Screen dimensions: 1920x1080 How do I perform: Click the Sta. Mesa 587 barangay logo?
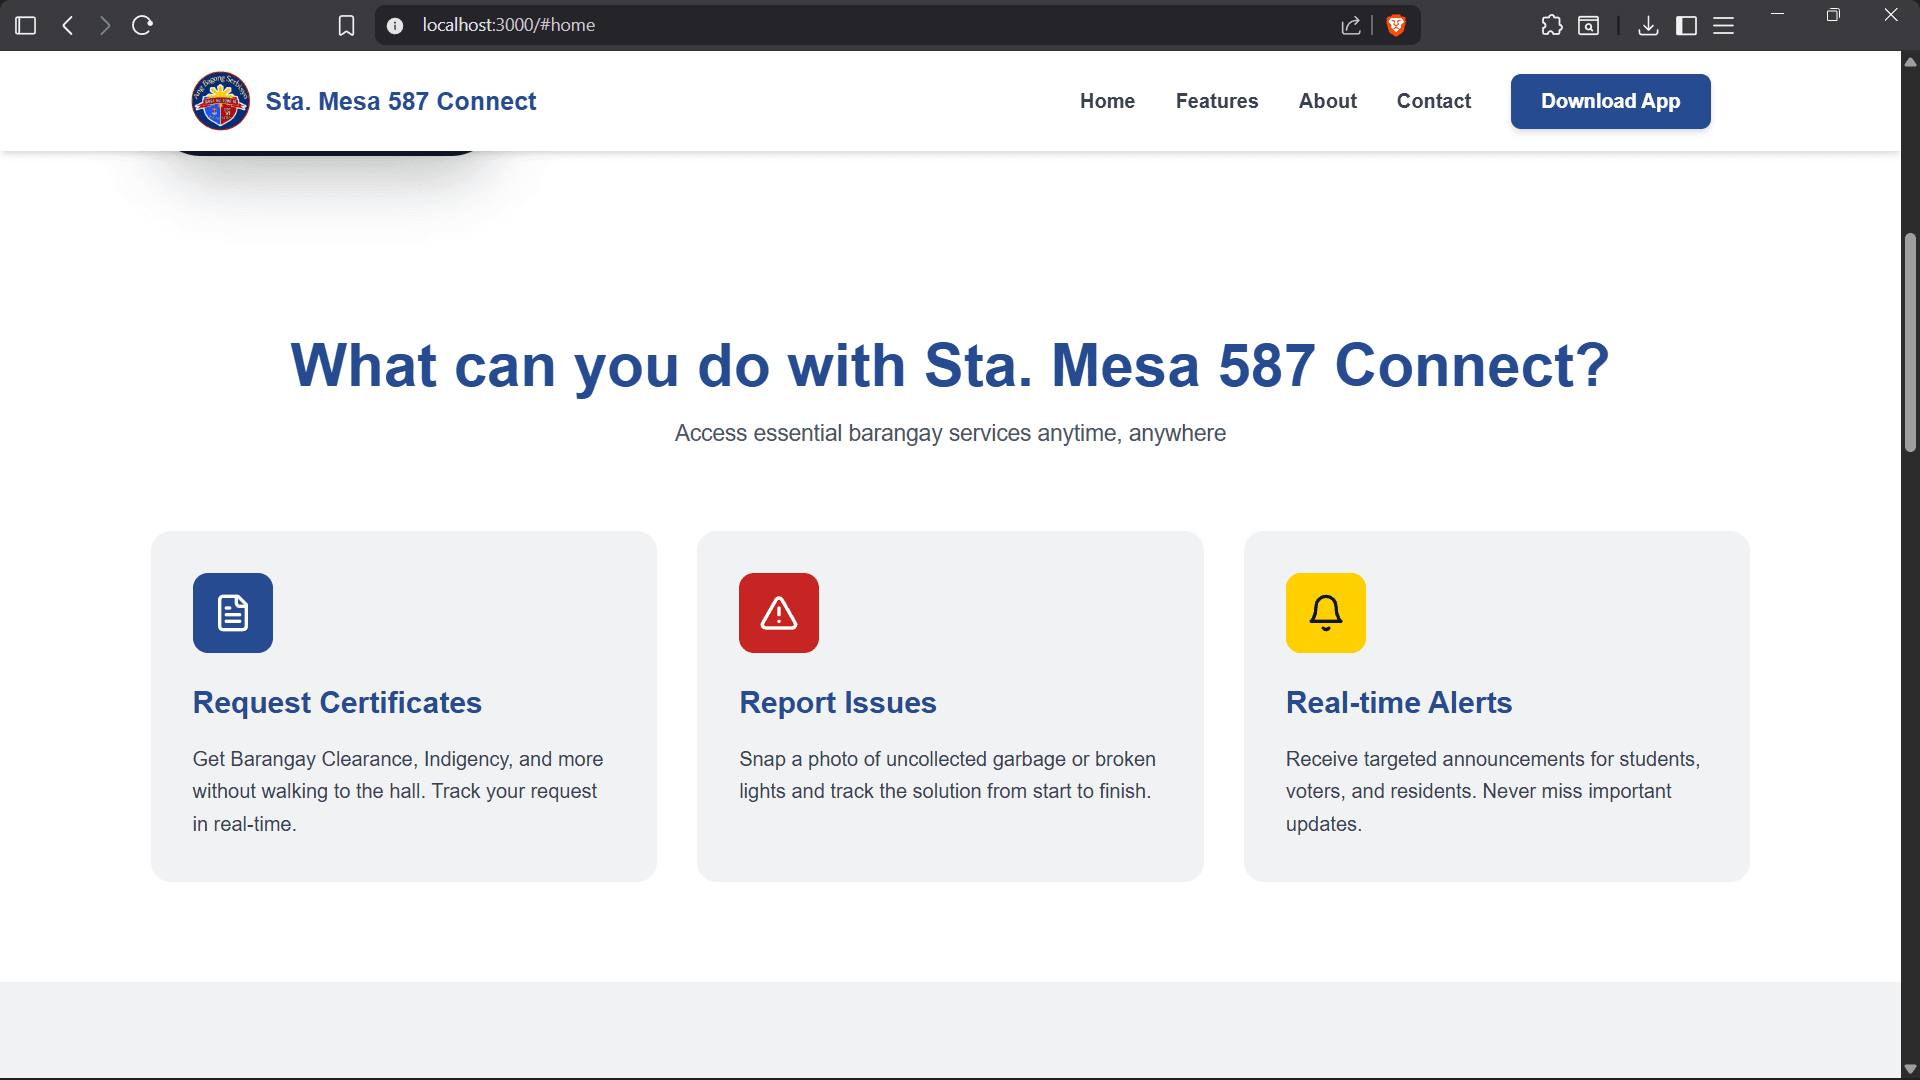pyautogui.click(x=220, y=101)
